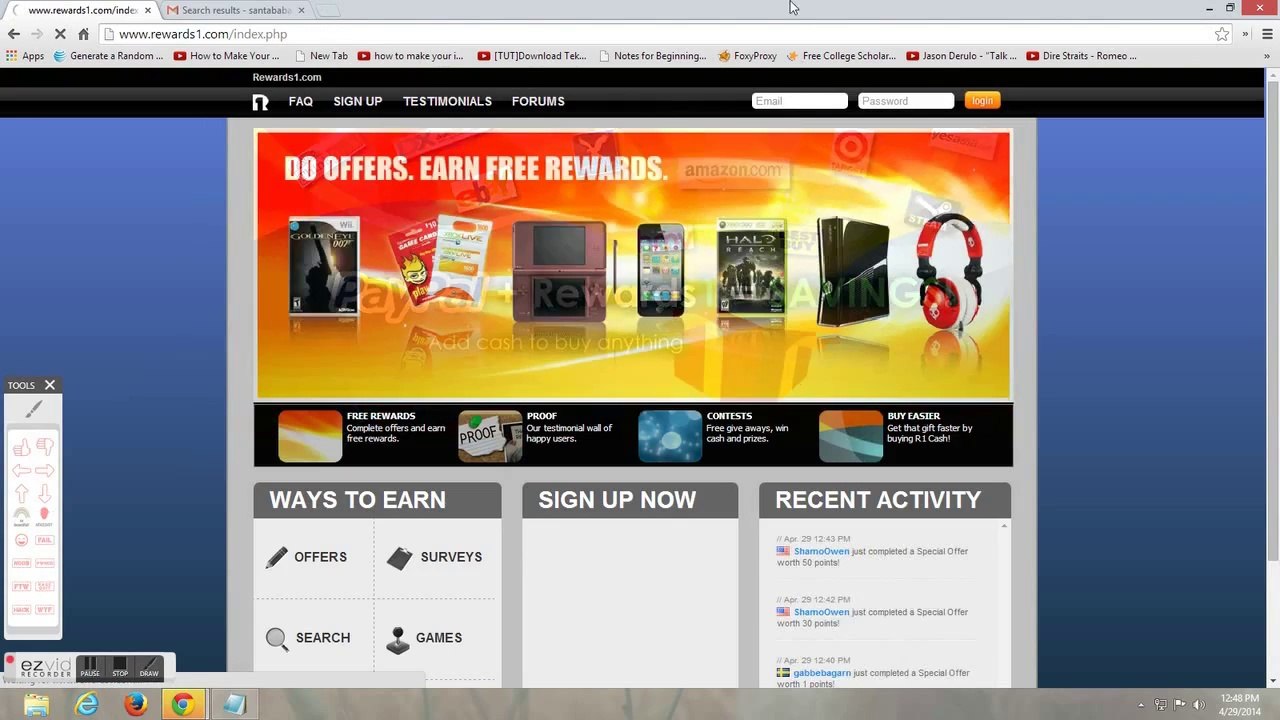Screen dimensions: 1280x720
Task: Select the down arrow stamp
Action: pos(45,493)
